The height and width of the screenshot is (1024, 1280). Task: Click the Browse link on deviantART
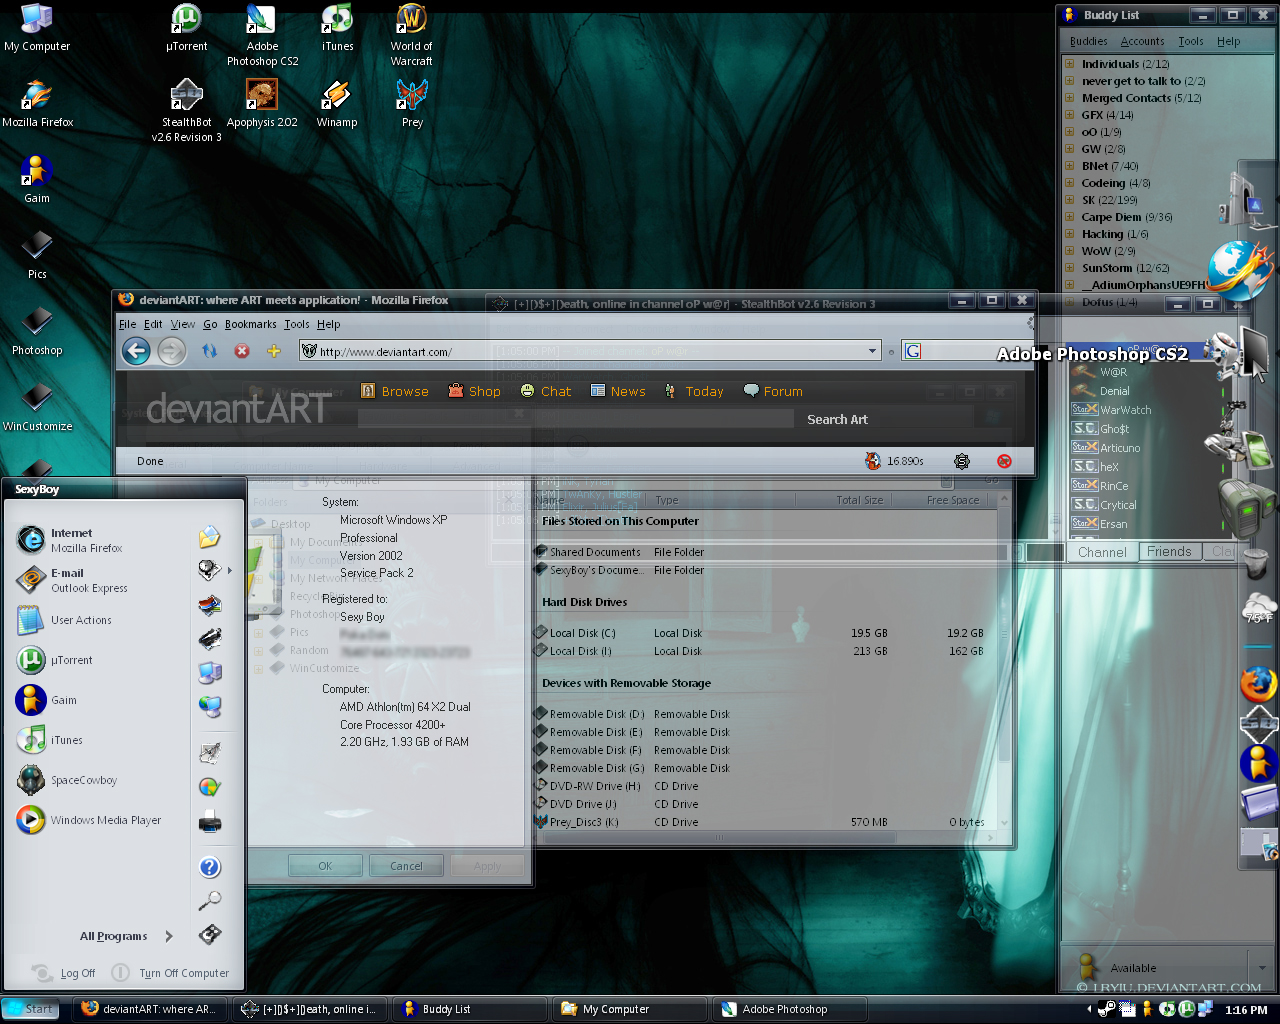coord(394,391)
